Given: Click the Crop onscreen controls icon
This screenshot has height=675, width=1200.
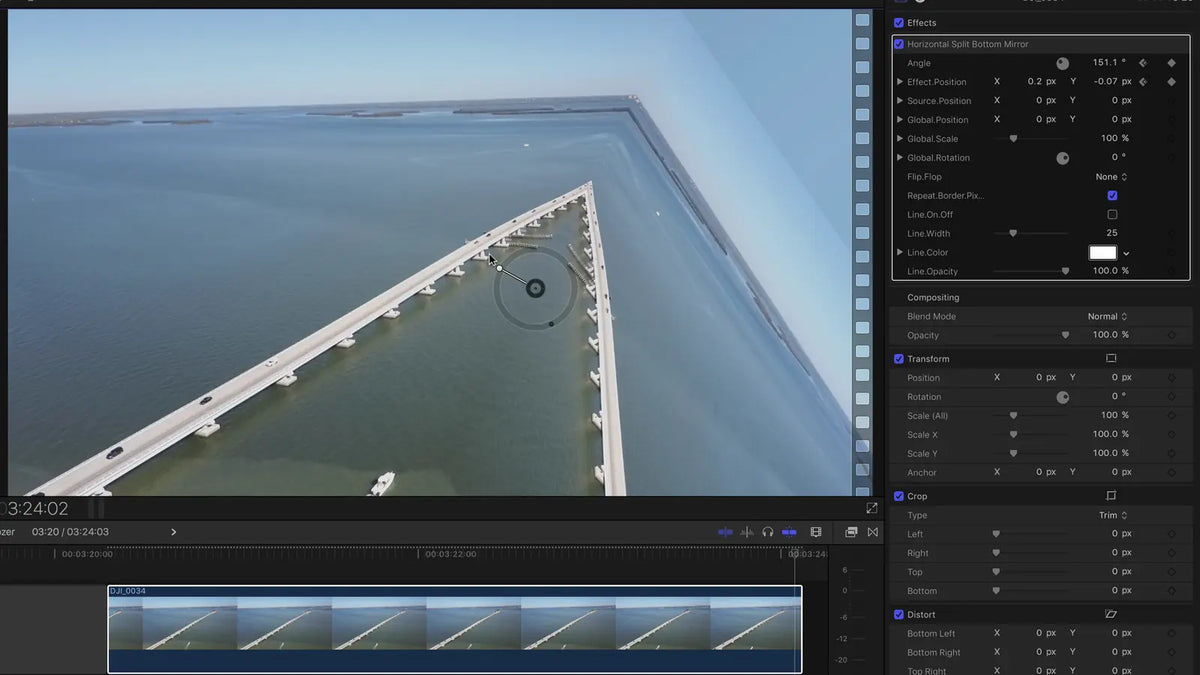Looking at the screenshot, I should tap(1111, 496).
